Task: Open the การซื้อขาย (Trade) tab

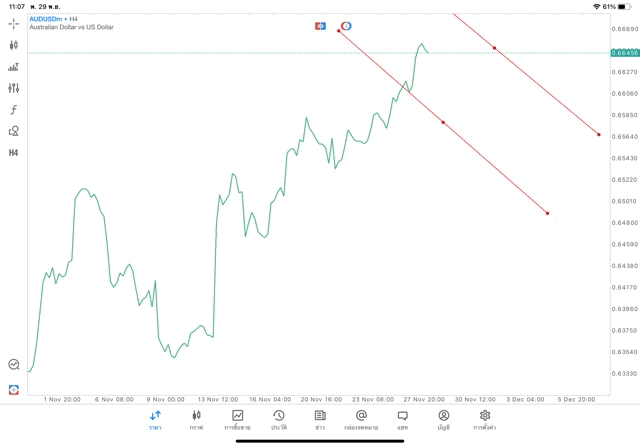Action: coord(238,420)
